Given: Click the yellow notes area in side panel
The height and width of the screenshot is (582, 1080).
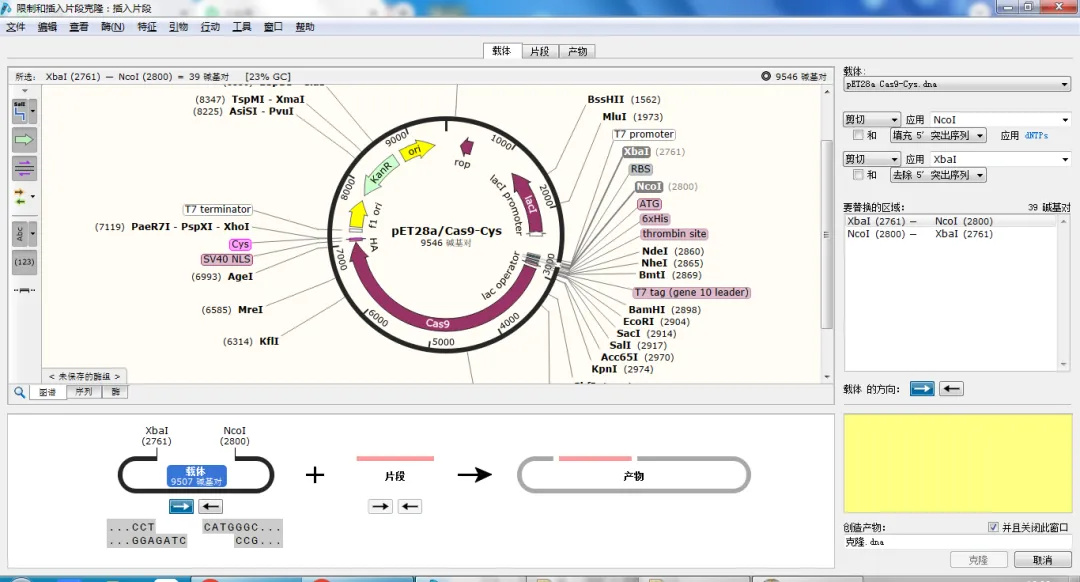Looking at the screenshot, I should coord(957,464).
